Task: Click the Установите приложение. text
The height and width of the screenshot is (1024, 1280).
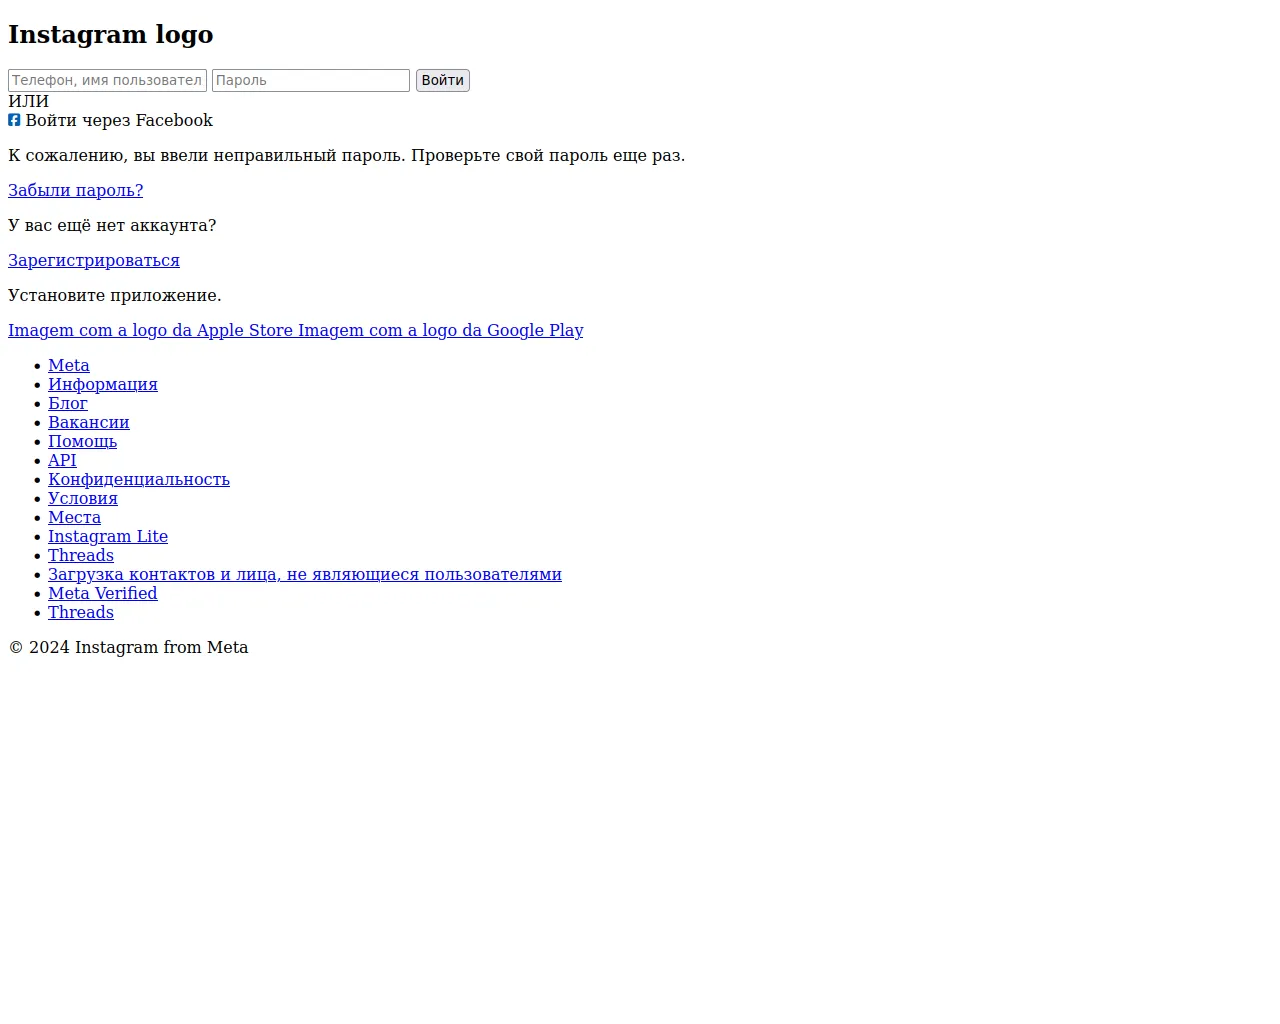Action: click(x=115, y=295)
